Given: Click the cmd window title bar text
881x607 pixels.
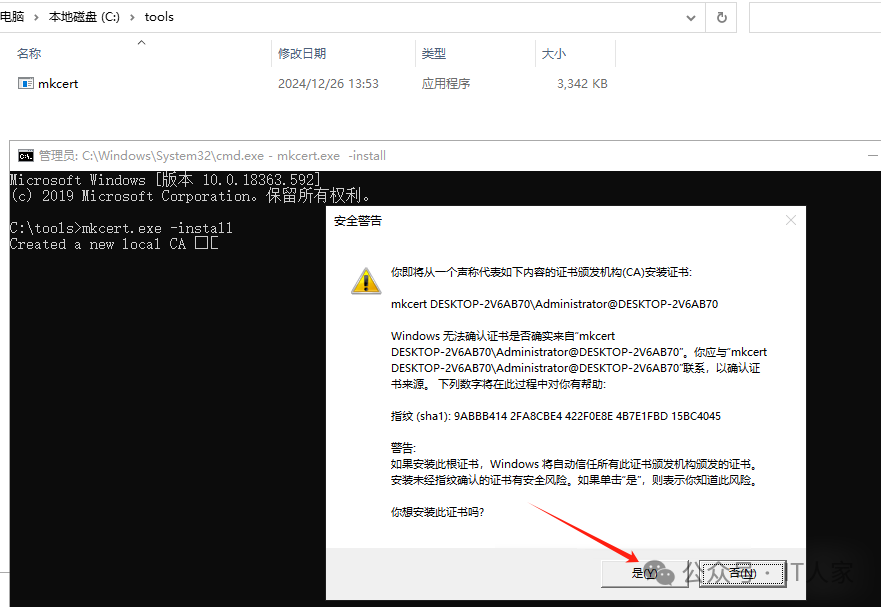Looking at the screenshot, I should point(212,156).
